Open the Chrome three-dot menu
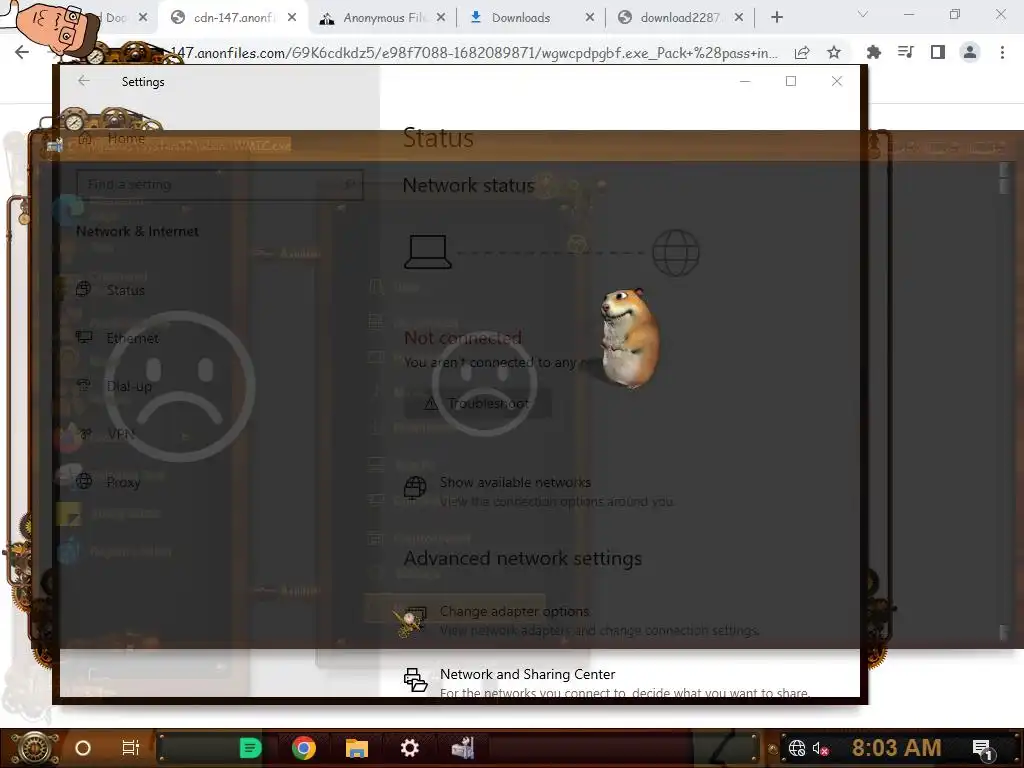The height and width of the screenshot is (768, 1024). 1002,52
